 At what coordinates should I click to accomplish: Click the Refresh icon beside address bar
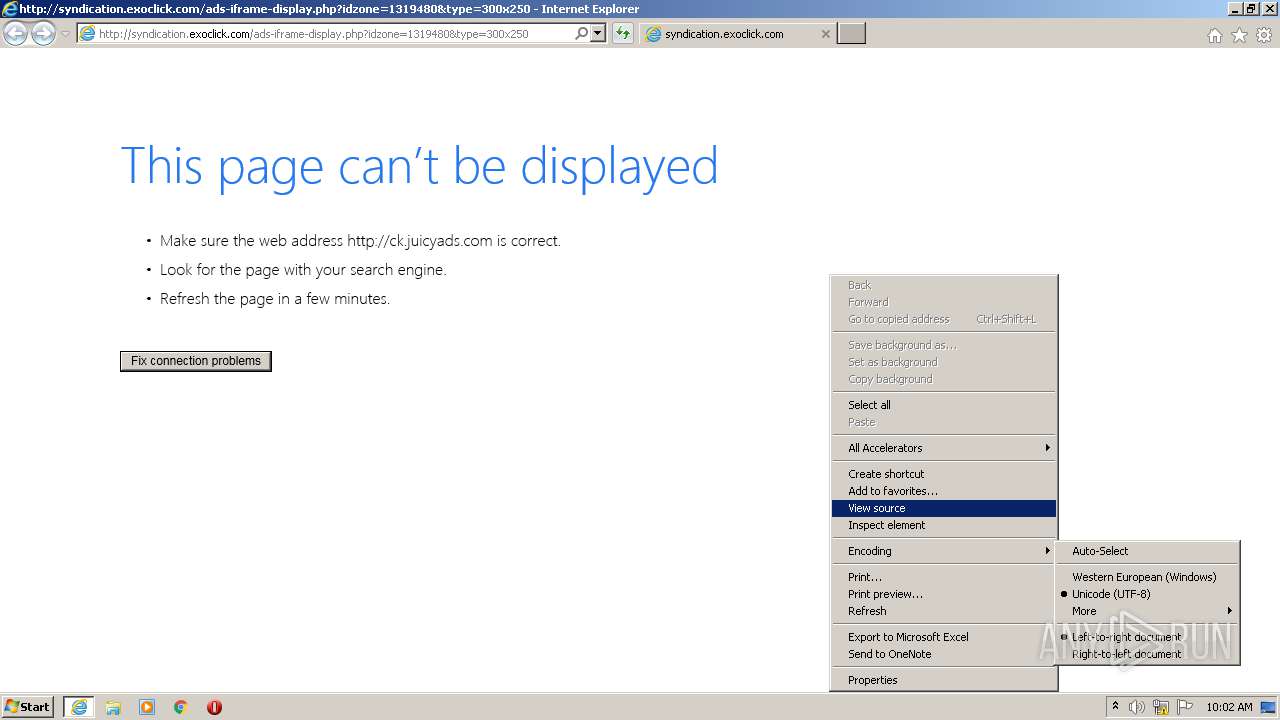point(623,33)
